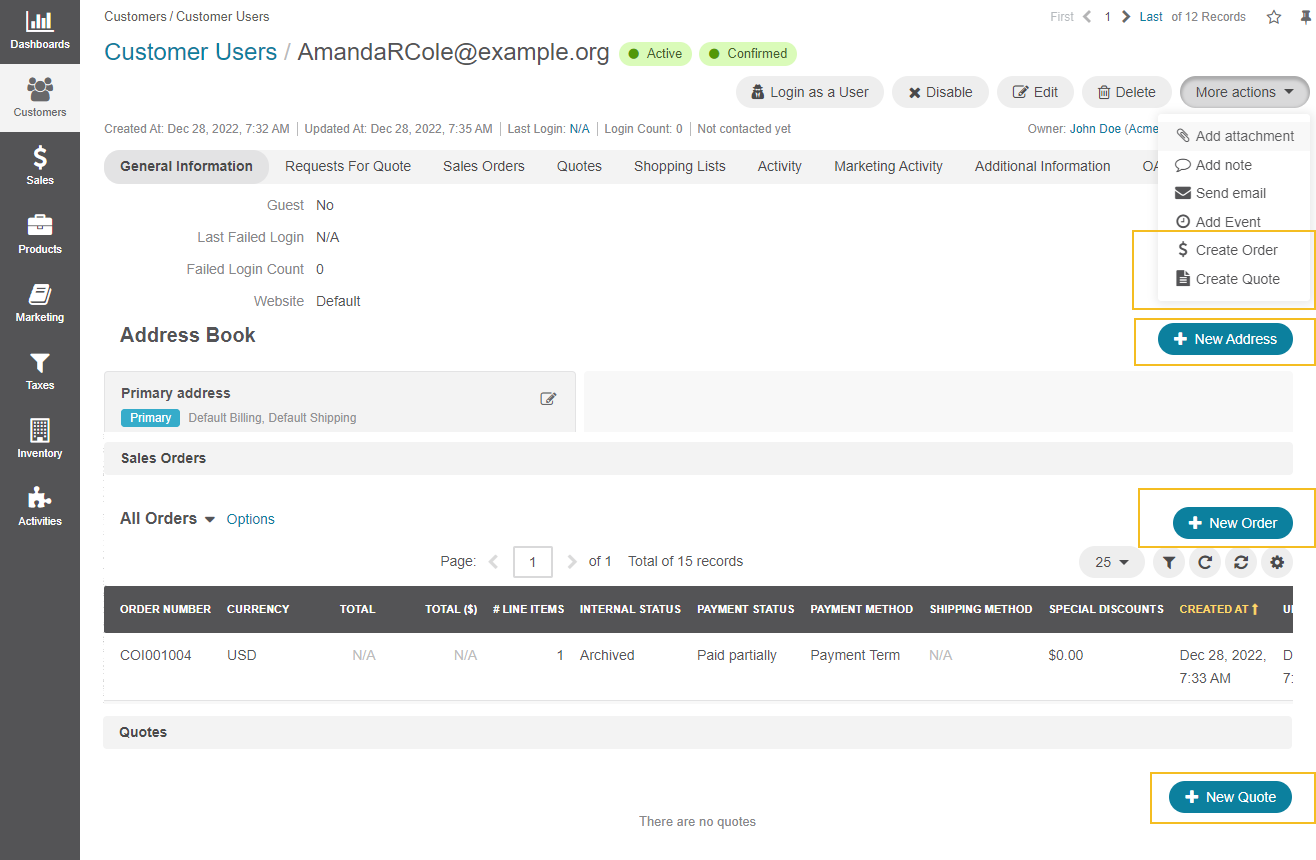Sort by the Created At column
The width and height of the screenshot is (1316, 860).
1219,609
